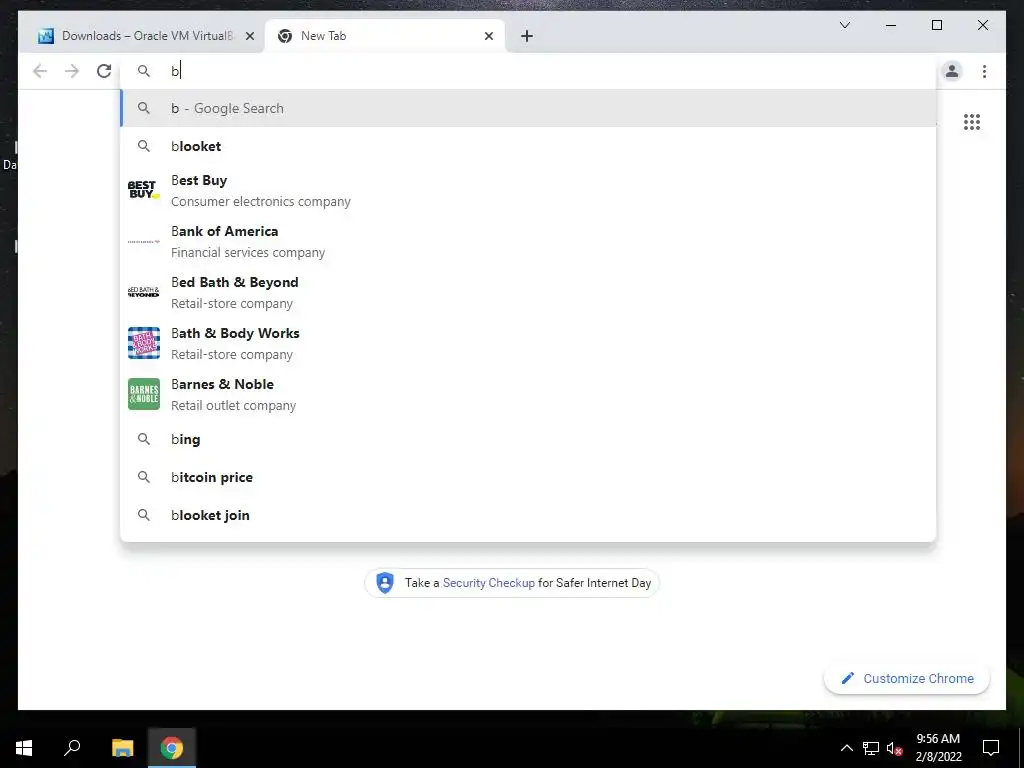1024x768 pixels.
Task: Click the Bank of America logo
Action: pyautogui.click(x=144, y=242)
